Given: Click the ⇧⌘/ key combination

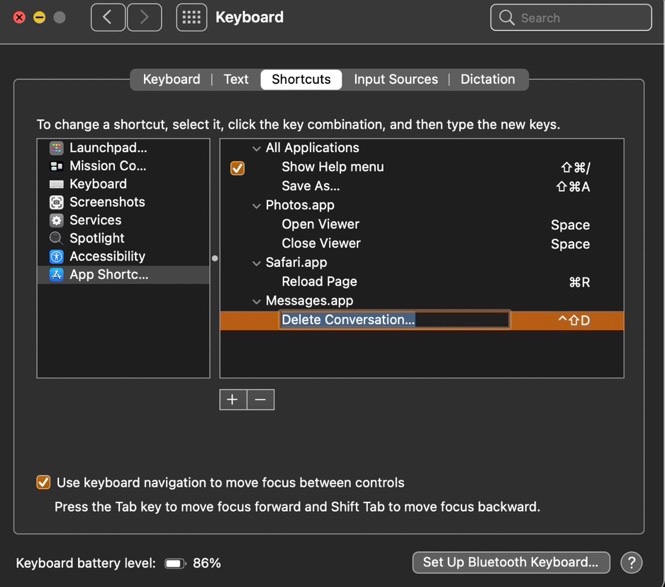Looking at the screenshot, I should pos(576,168).
